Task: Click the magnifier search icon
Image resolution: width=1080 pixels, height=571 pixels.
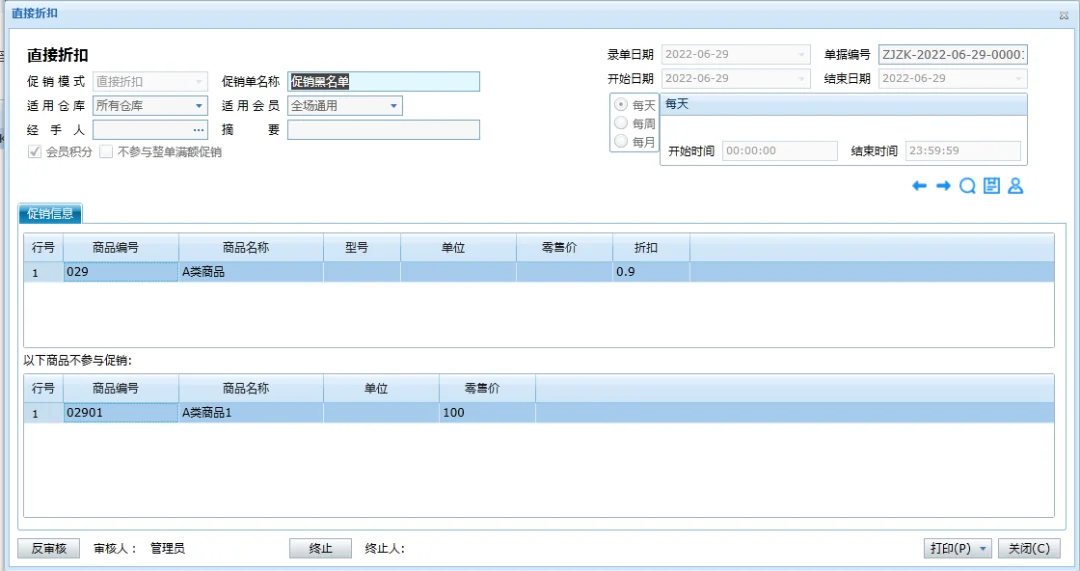Action: click(967, 186)
